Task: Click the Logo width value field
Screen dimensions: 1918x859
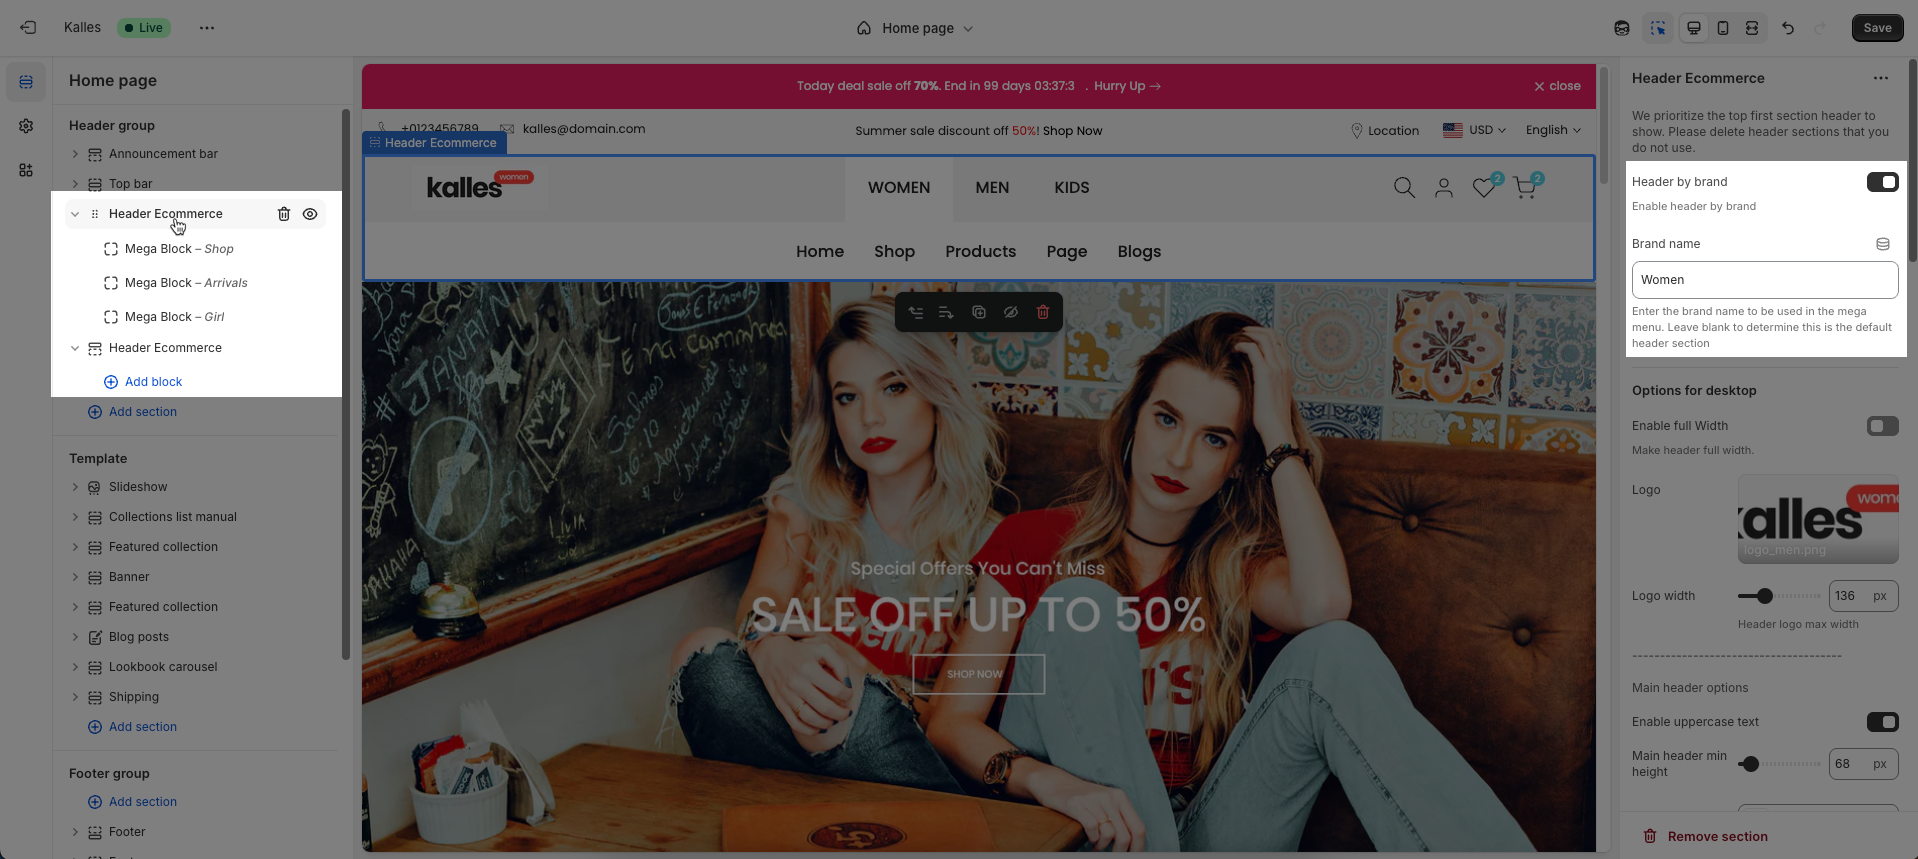Action: coord(1863,596)
